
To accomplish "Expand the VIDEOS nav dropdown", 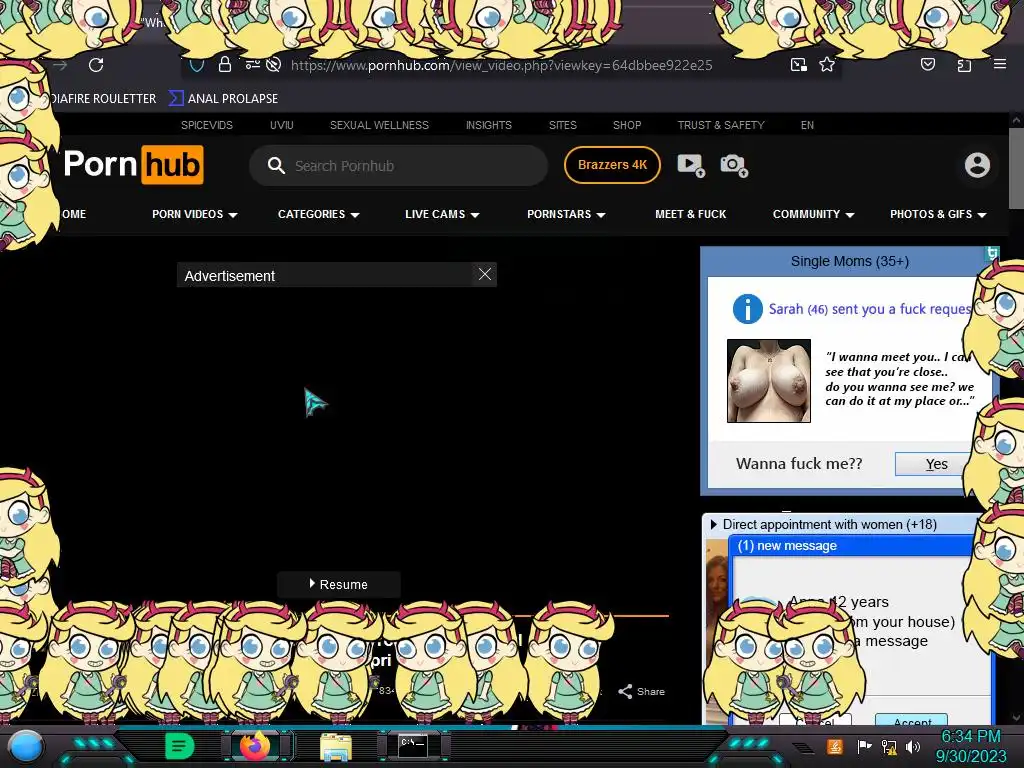I will tap(195, 214).
